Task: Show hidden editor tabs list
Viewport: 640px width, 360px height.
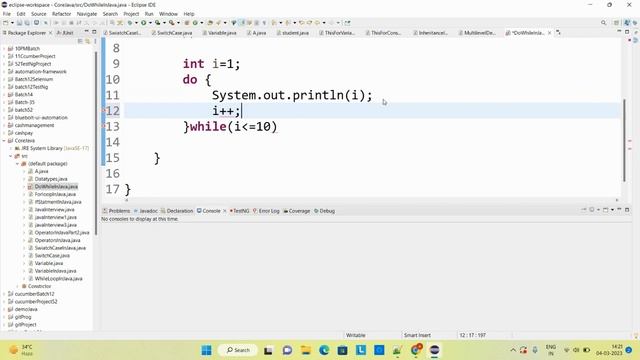Action: [558, 32]
